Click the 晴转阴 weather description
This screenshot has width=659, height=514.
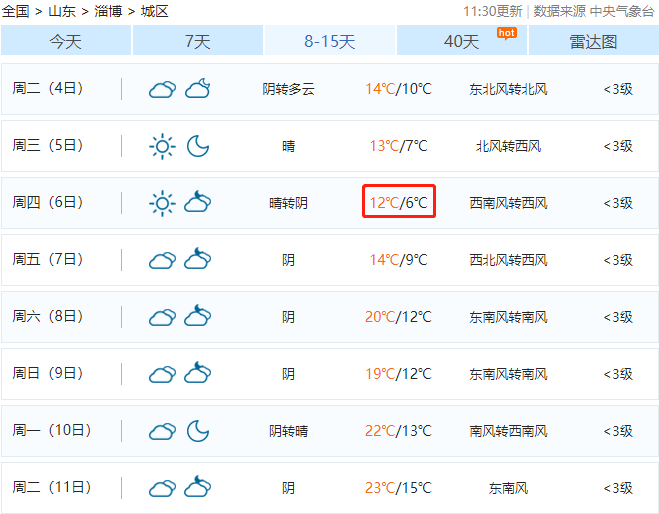click(288, 203)
